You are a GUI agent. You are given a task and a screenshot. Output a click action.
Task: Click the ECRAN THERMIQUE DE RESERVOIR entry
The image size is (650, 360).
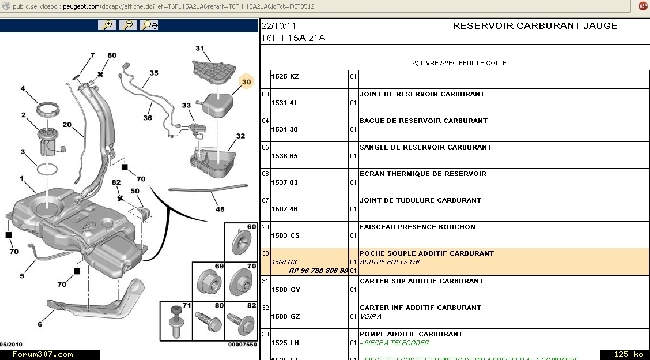[x=423, y=174]
